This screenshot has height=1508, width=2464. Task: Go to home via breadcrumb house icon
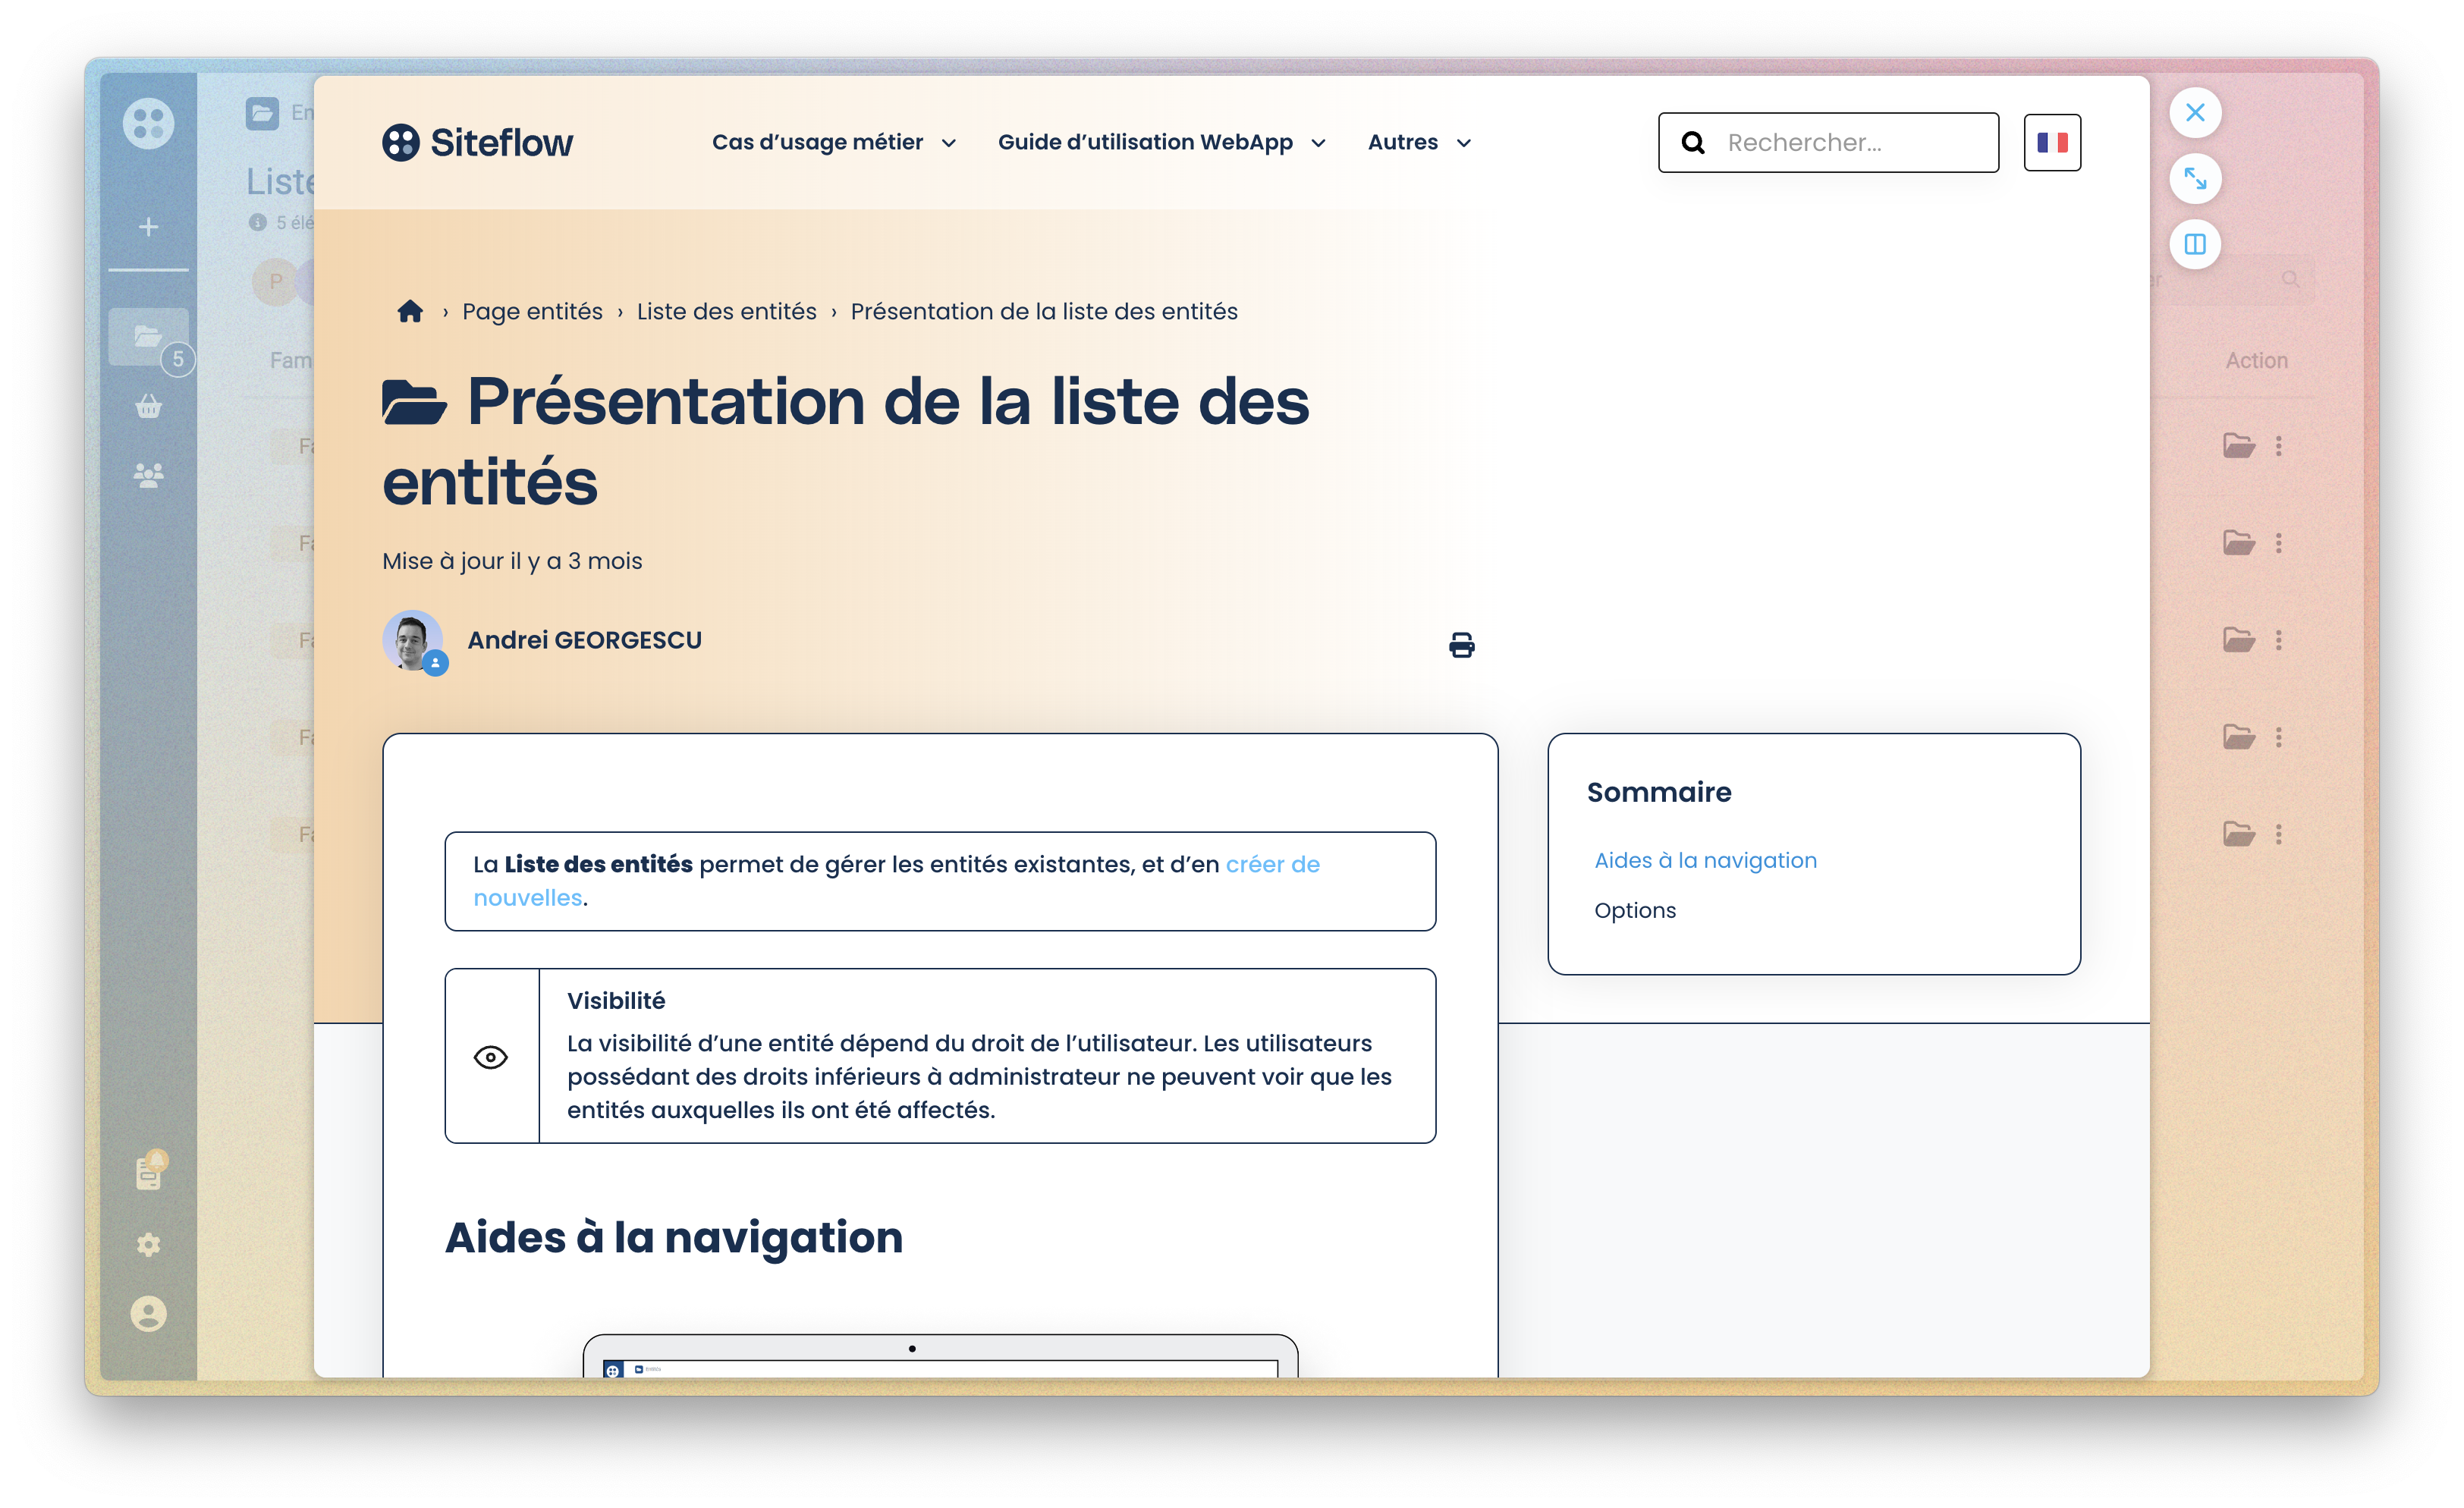410,311
